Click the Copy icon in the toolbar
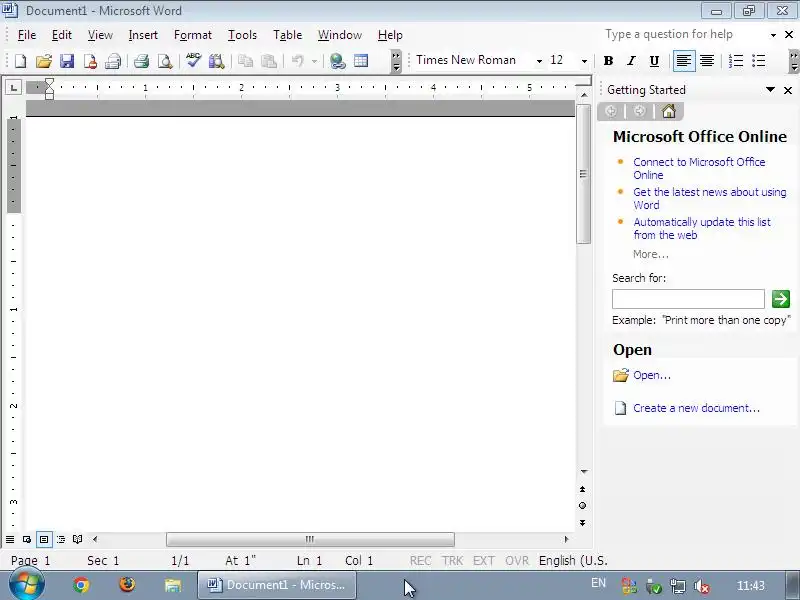The width and height of the screenshot is (800, 600). click(245, 61)
